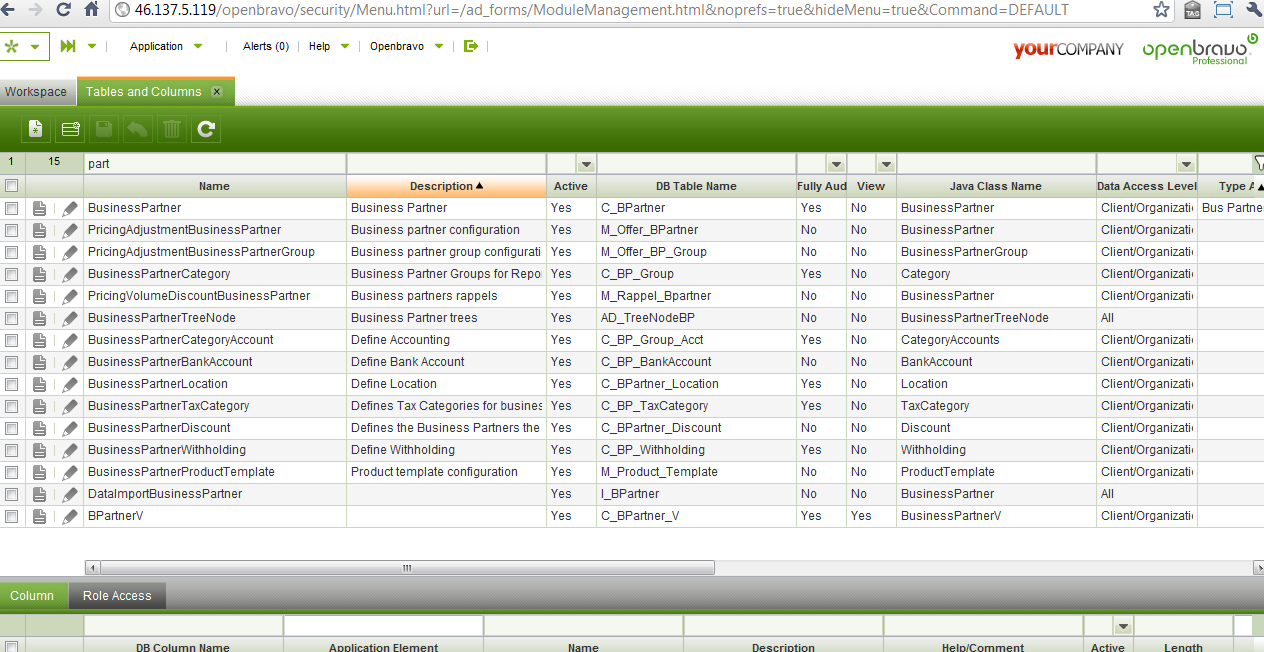Click the filter funnel icon in grid header

pyautogui.click(x=1258, y=163)
